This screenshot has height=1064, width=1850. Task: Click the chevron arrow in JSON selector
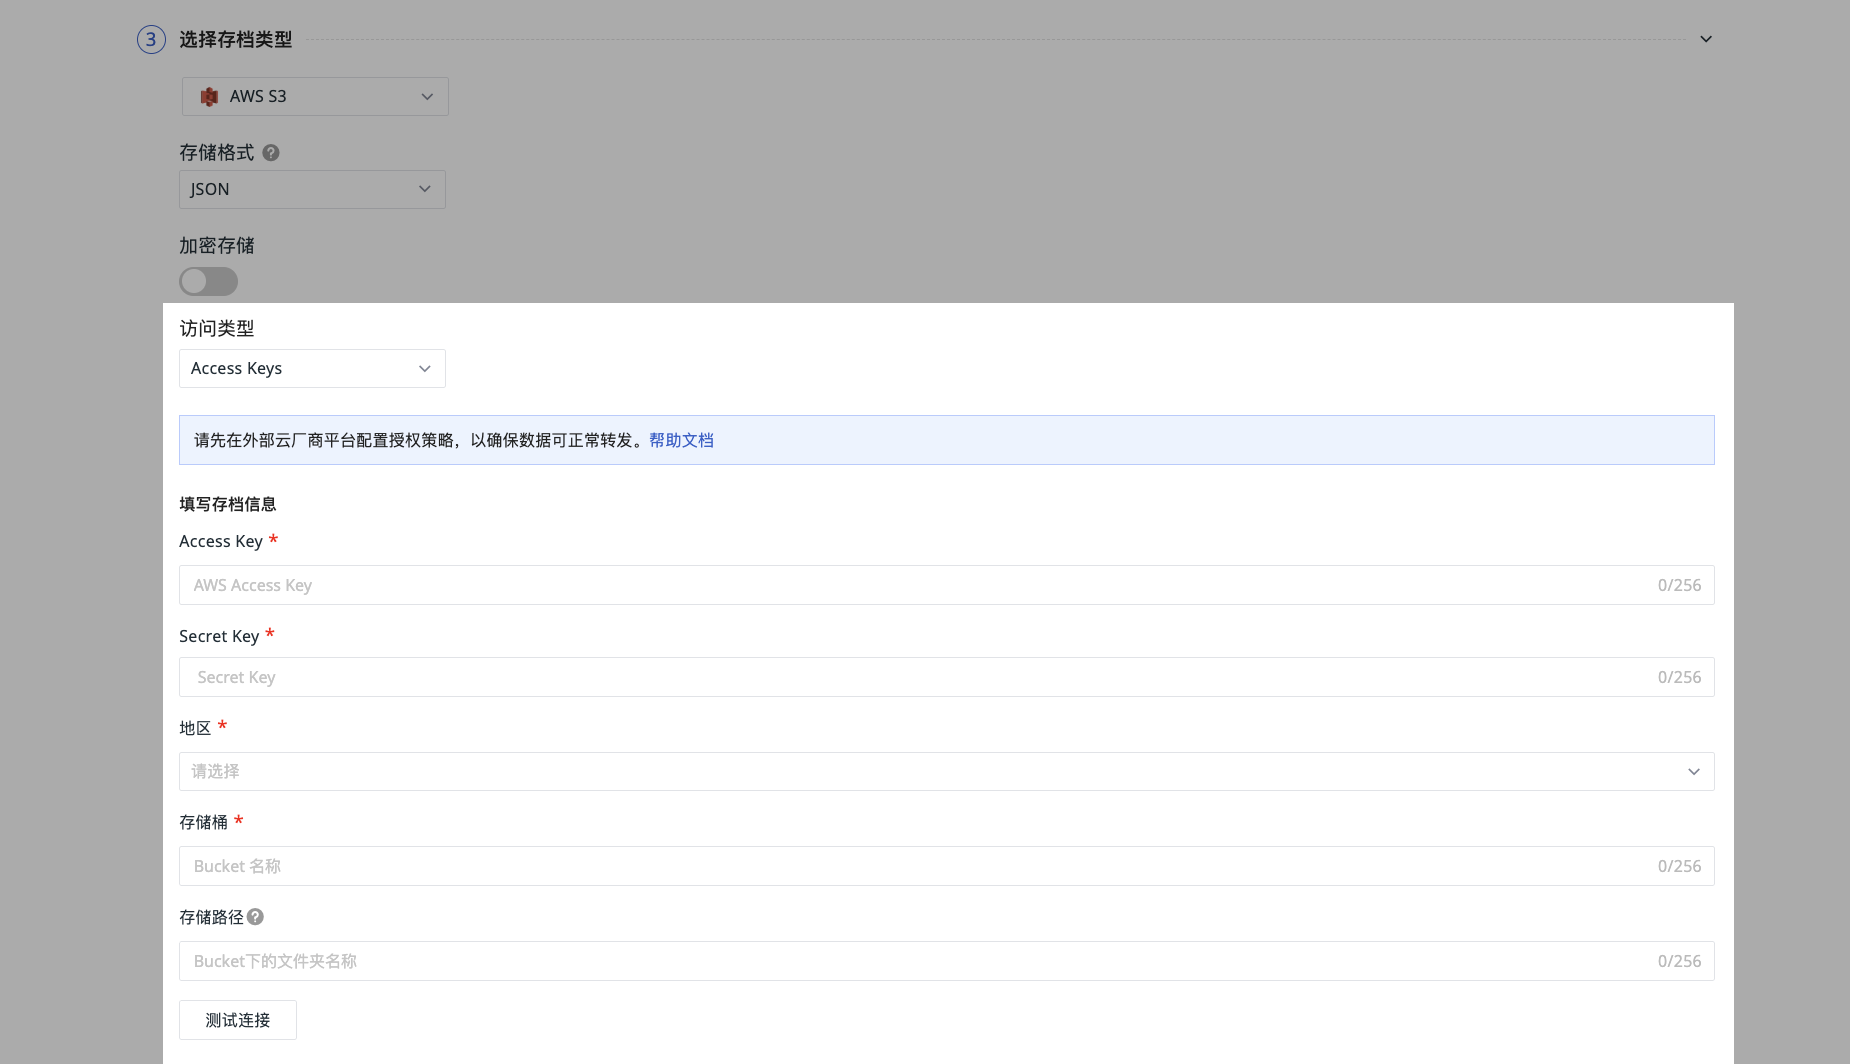tap(425, 189)
